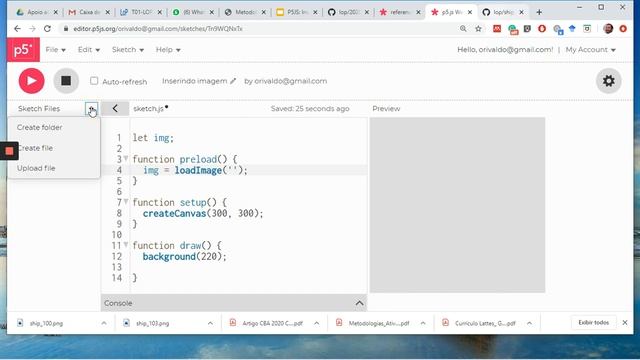The image size is (640, 360).
Task: Click the sketch.js file tab name
Action: [x=149, y=109]
